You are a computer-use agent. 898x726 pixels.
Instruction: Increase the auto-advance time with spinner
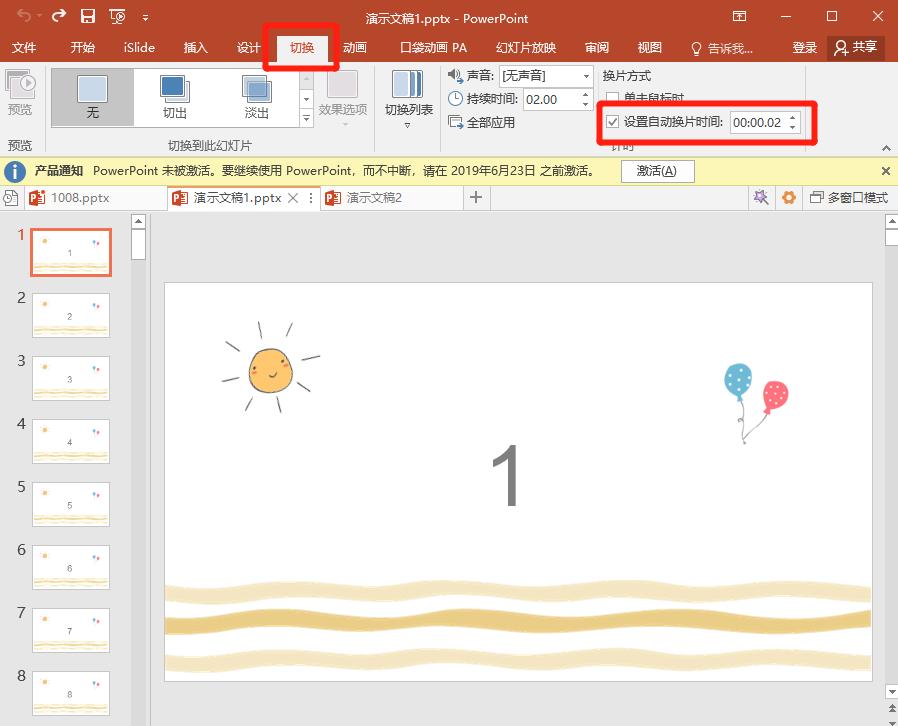(793, 118)
